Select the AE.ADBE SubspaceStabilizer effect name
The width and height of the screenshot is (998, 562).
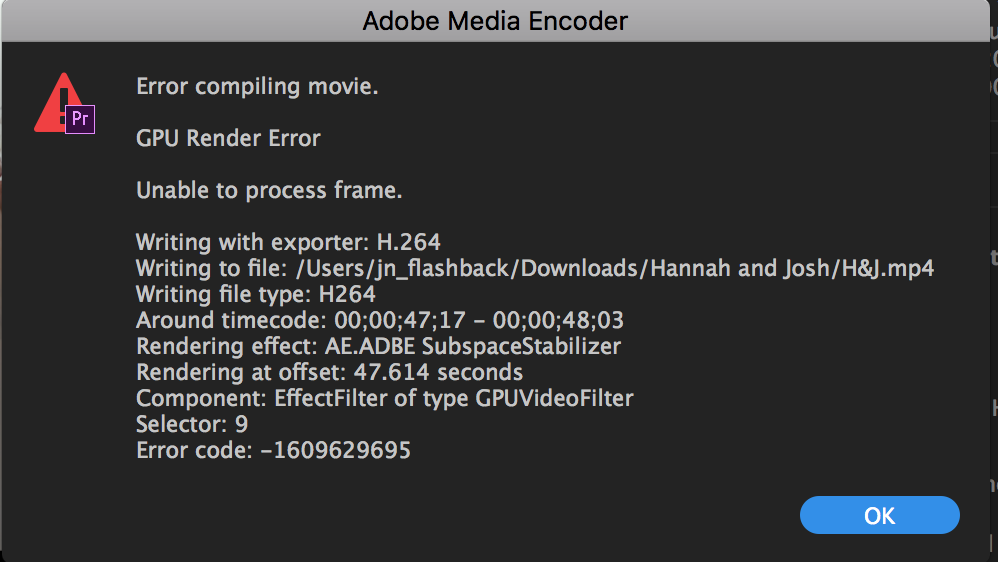click(473, 346)
